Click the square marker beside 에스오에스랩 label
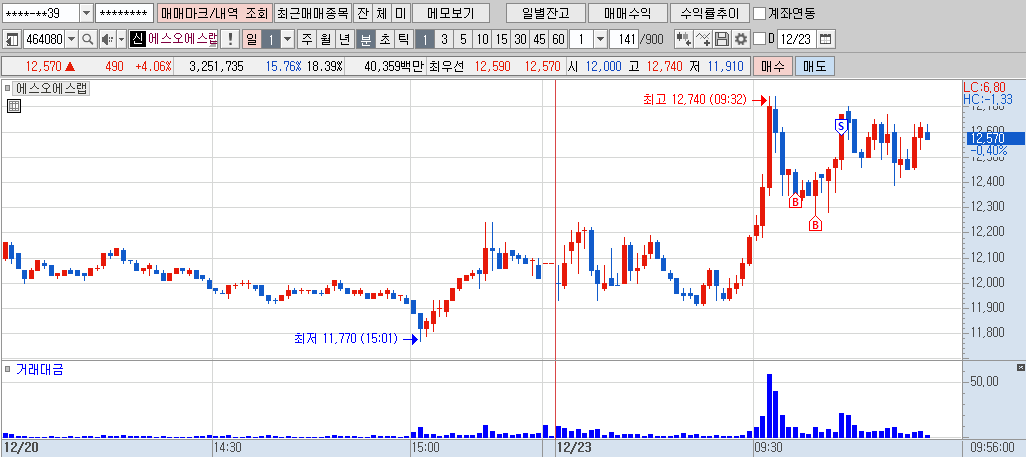 [8, 88]
